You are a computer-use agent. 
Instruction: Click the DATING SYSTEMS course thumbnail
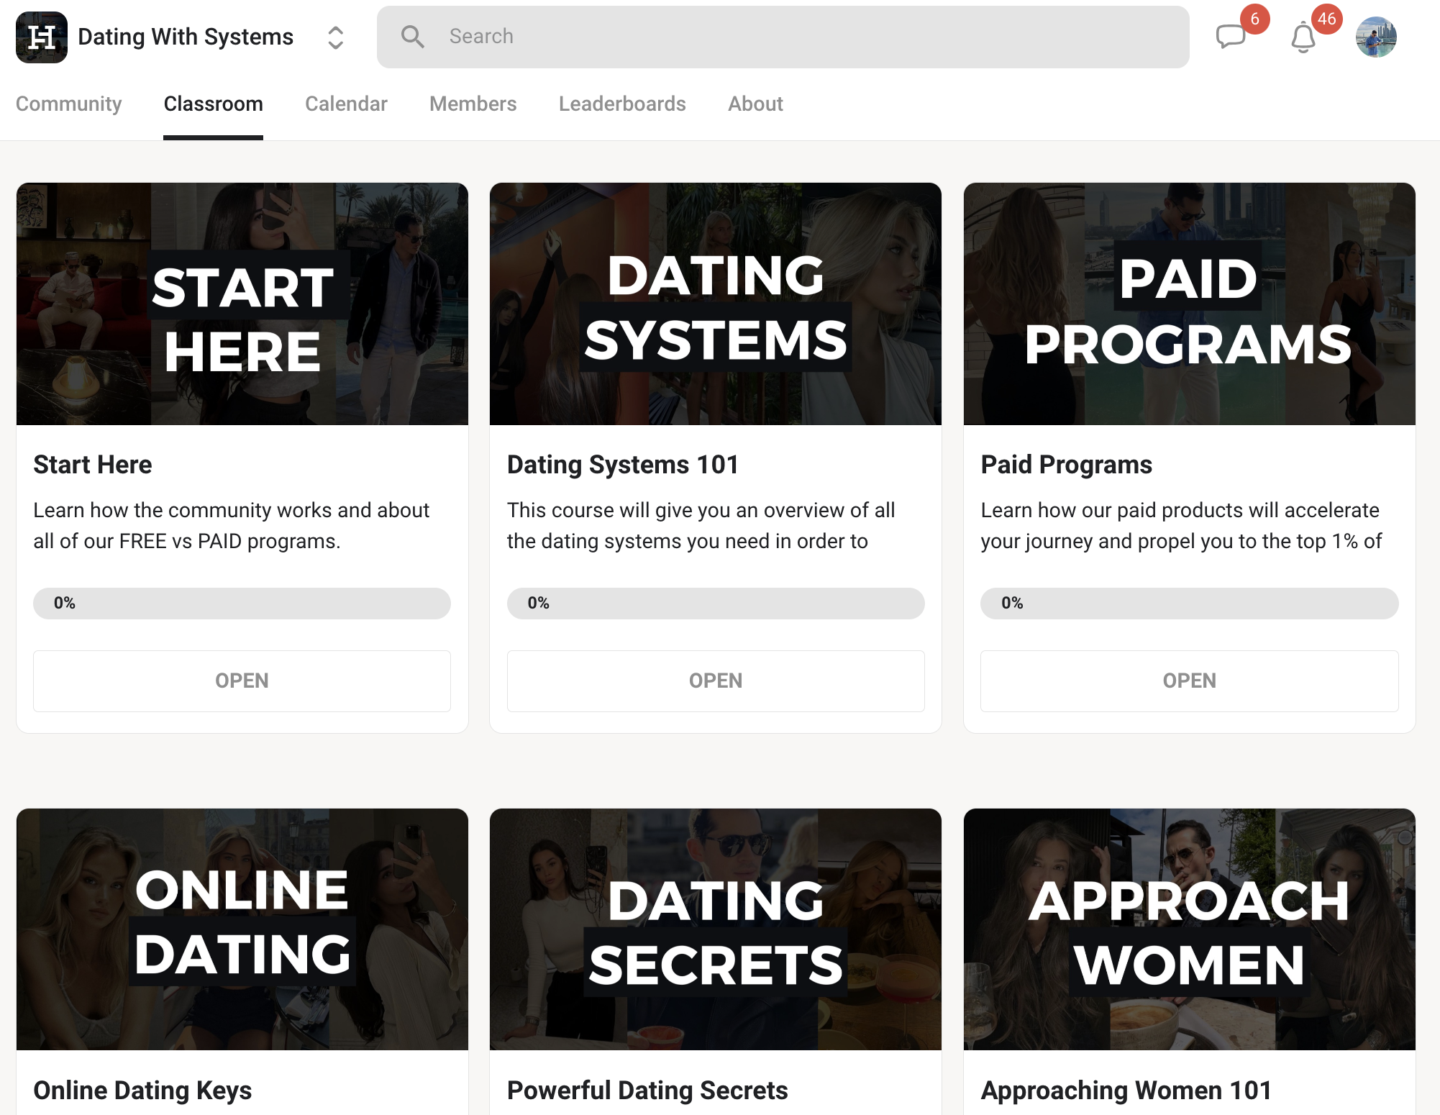pyautogui.click(x=716, y=304)
